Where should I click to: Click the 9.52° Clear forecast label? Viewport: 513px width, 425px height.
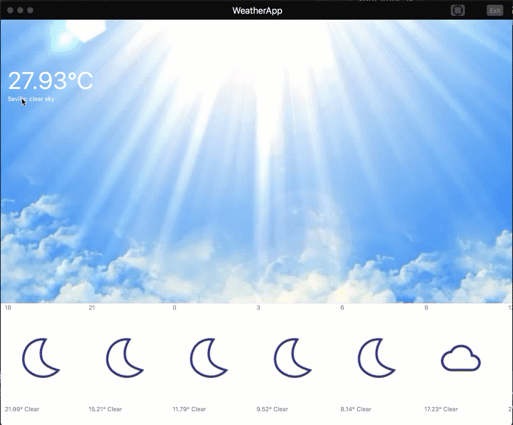coord(272,409)
